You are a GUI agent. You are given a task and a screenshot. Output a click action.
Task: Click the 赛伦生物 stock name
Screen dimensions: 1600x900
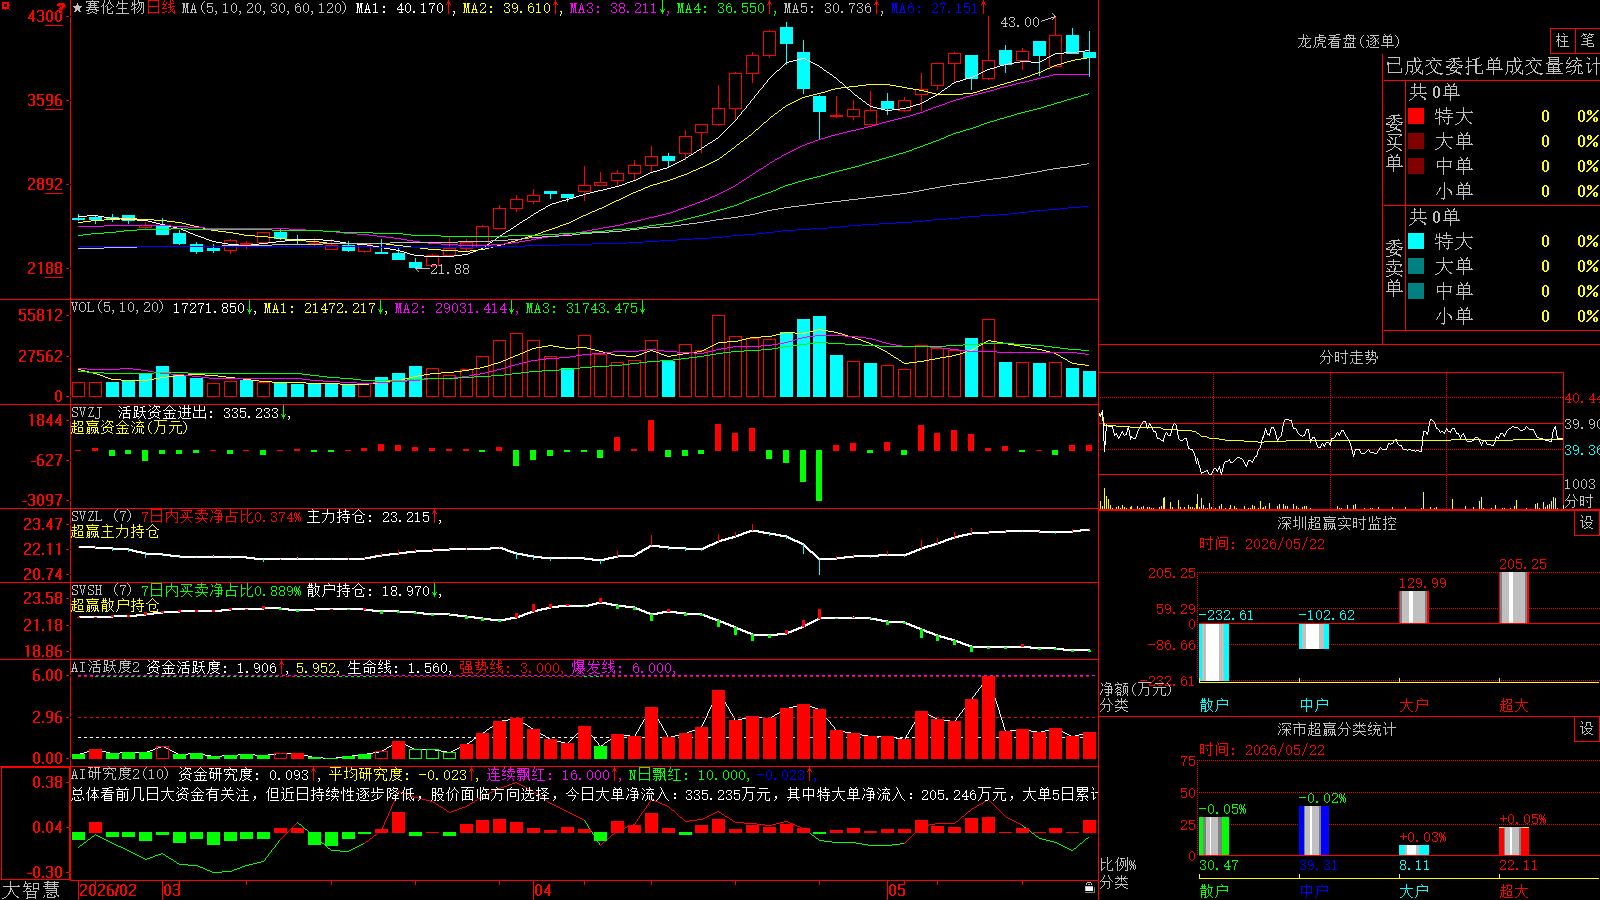pos(115,8)
